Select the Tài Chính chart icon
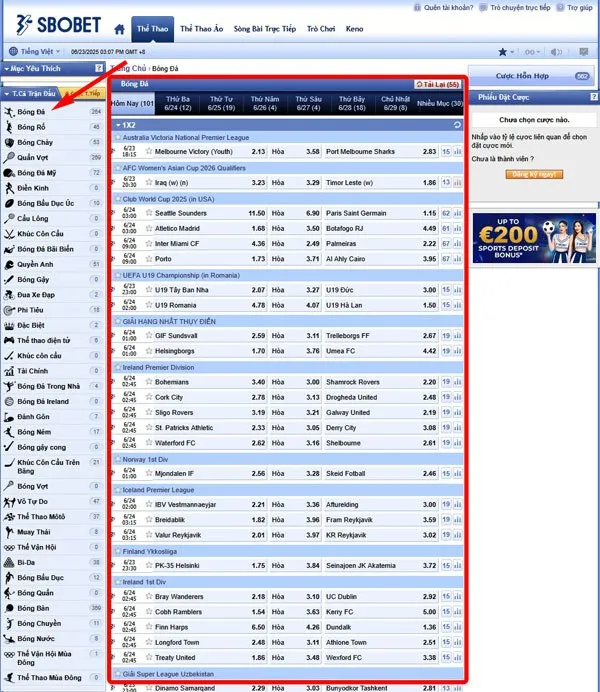 [x=9, y=371]
